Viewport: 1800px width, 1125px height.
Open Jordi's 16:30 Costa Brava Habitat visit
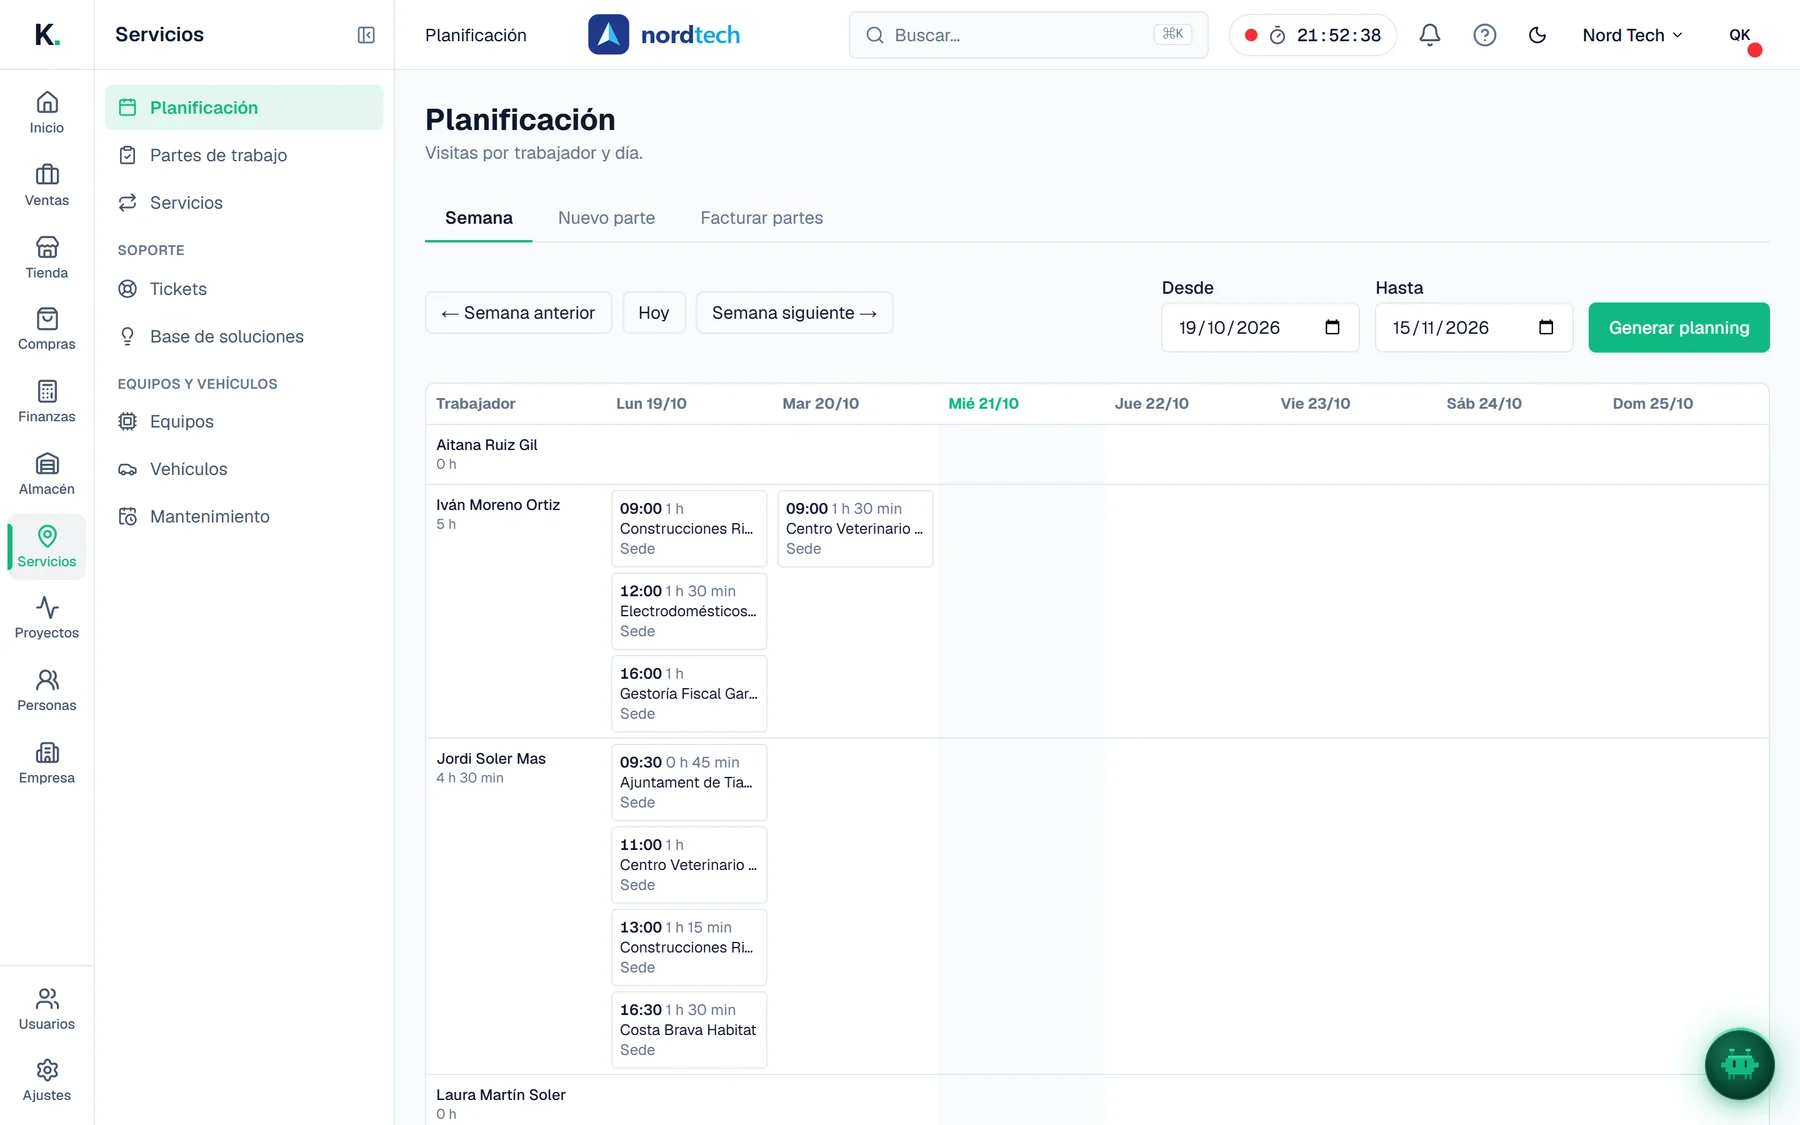(x=689, y=1030)
